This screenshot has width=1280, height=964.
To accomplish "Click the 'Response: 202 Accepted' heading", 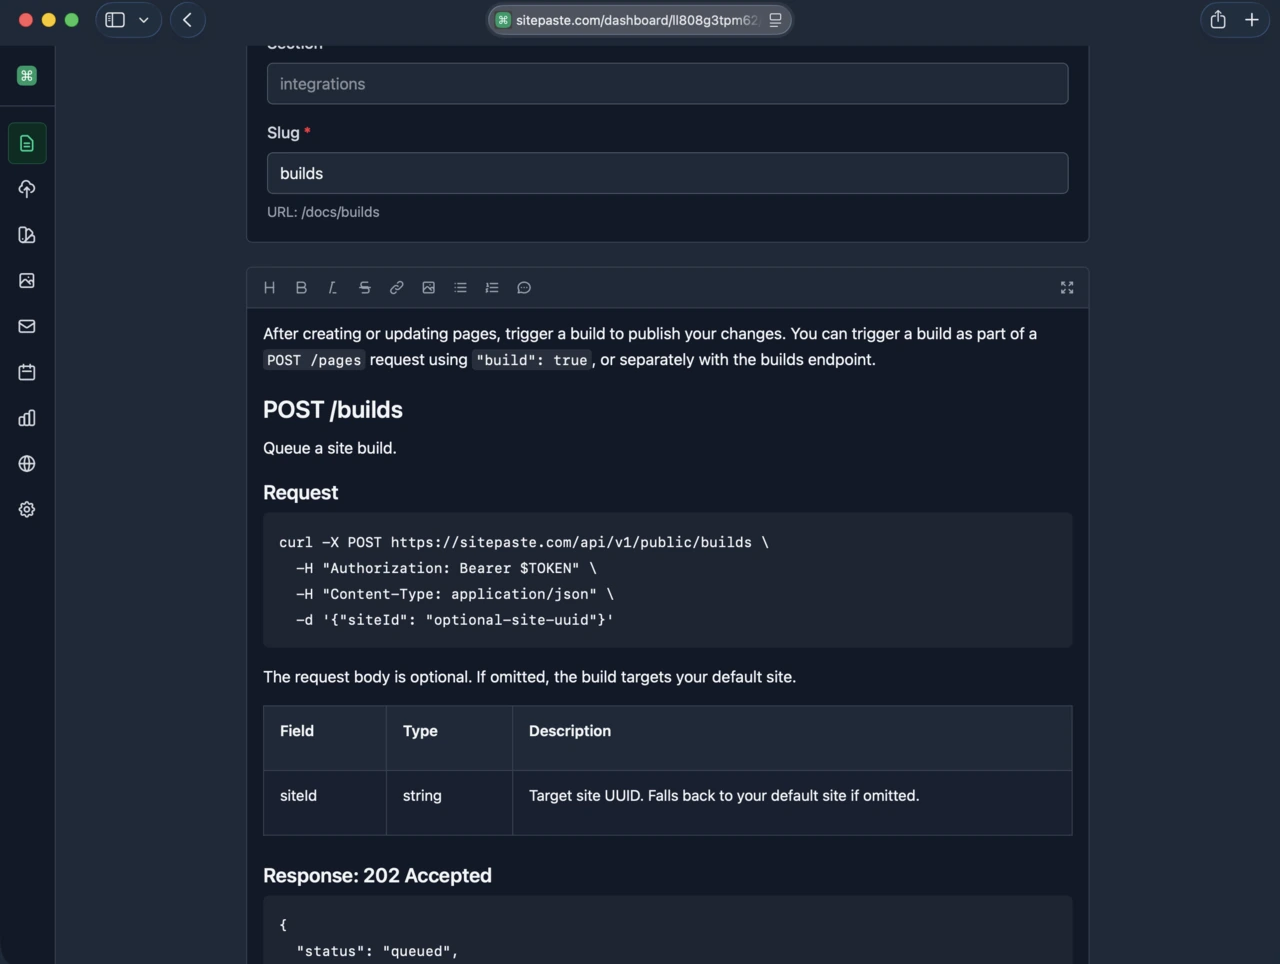I will coord(377,876).
